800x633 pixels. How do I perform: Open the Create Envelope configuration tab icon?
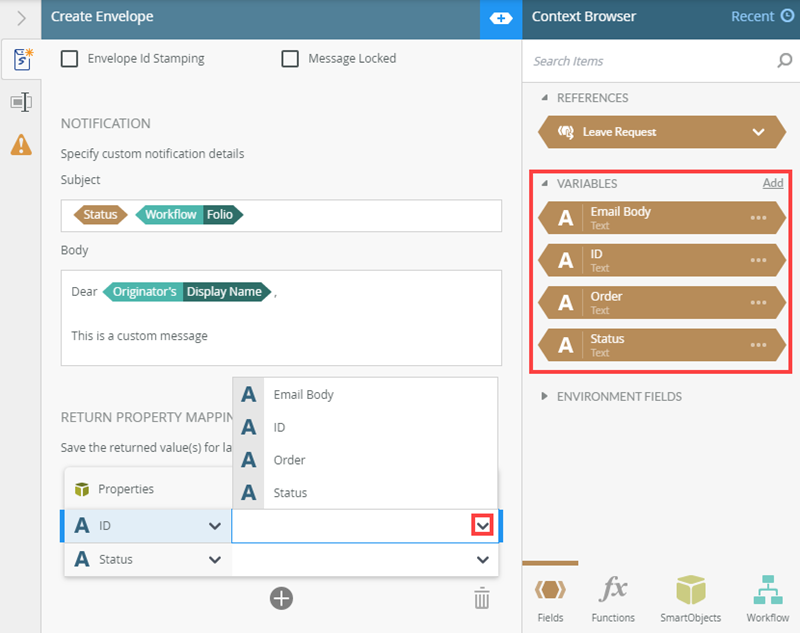click(x=21, y=60)
